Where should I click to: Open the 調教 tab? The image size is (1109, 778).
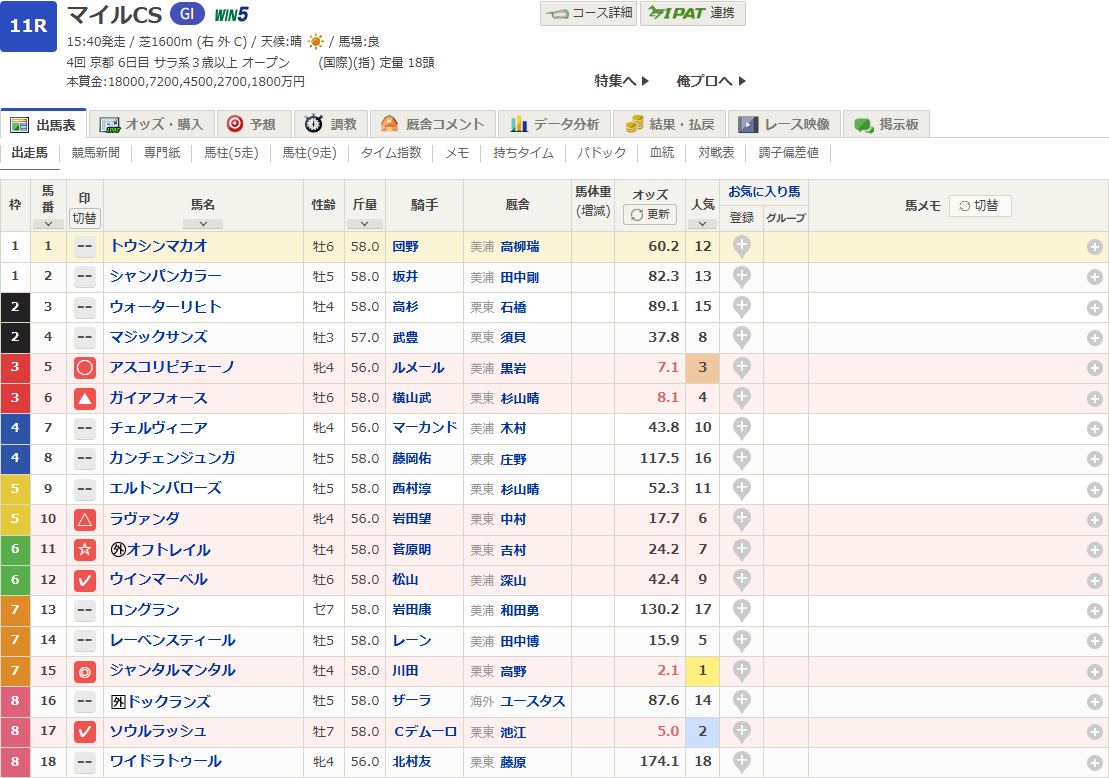click(x=331, y=124)
